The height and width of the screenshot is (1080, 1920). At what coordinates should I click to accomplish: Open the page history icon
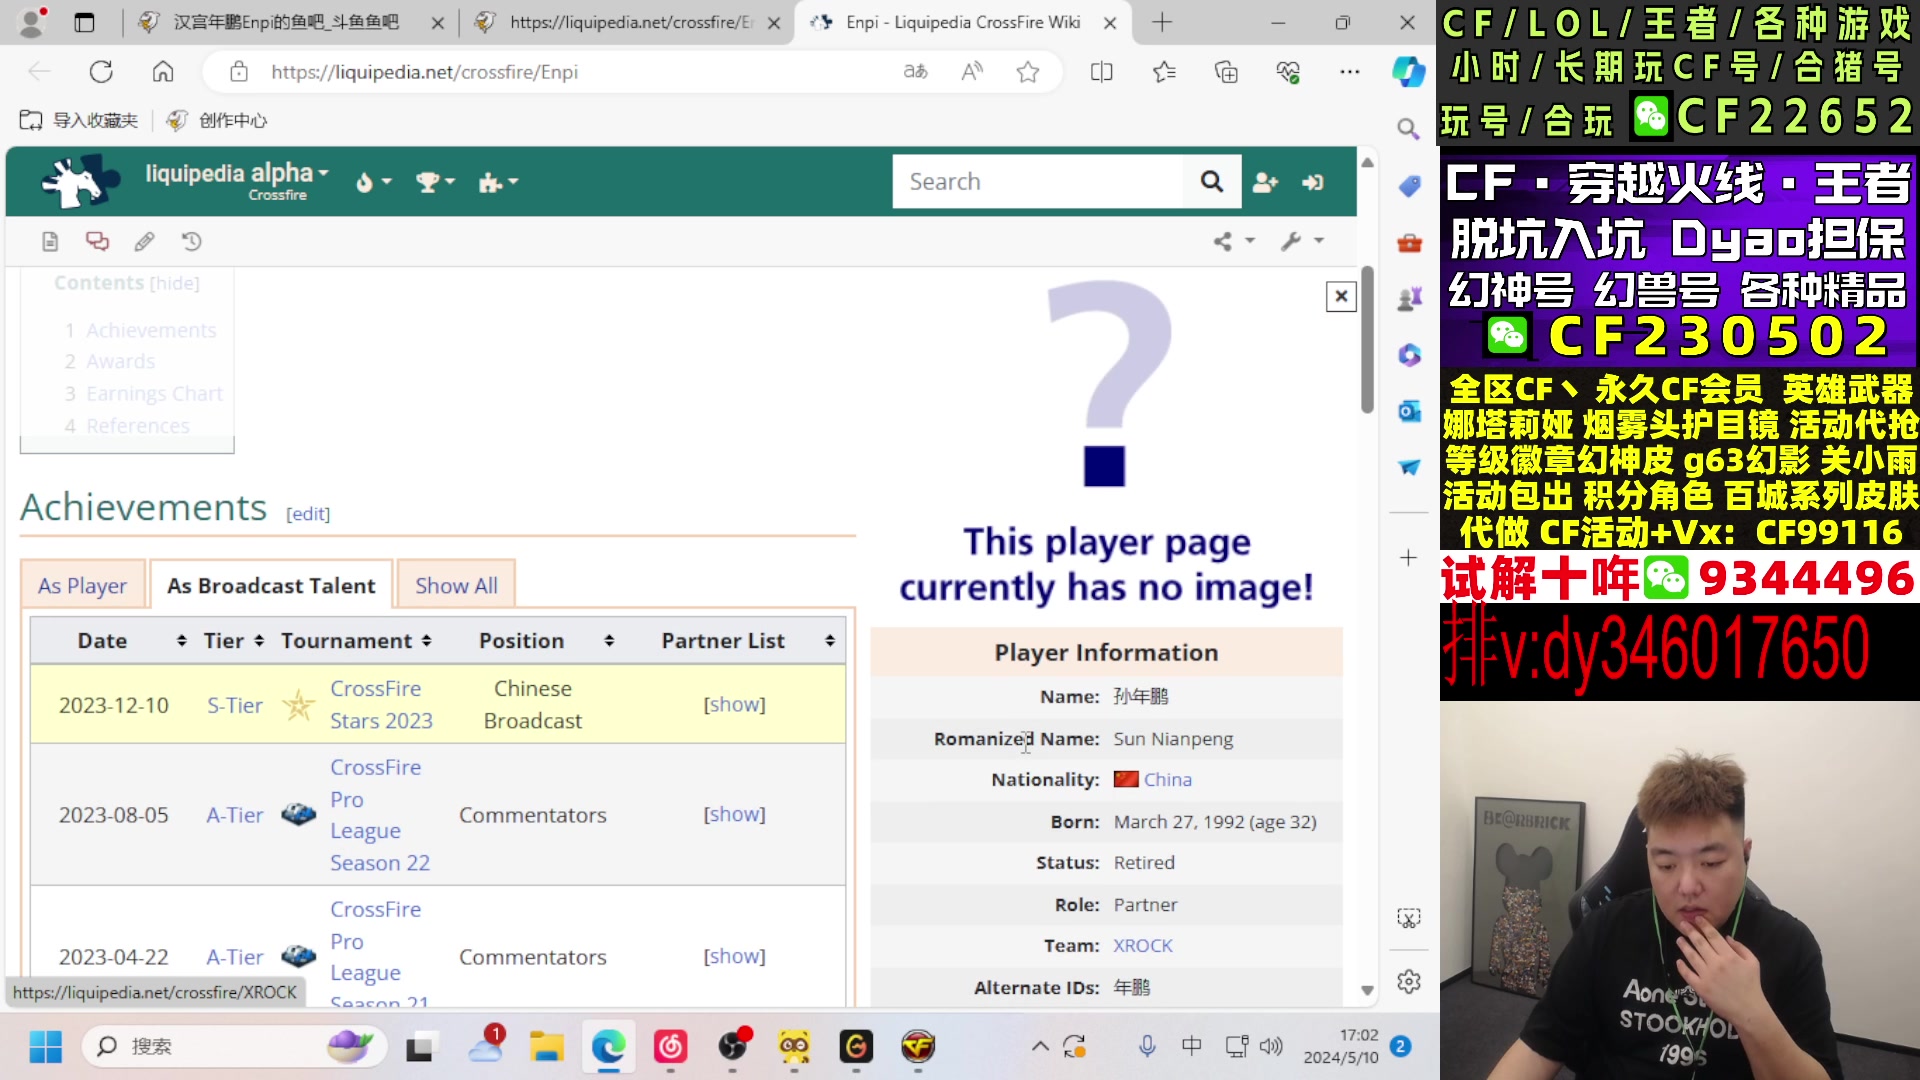tap(191, 241)
